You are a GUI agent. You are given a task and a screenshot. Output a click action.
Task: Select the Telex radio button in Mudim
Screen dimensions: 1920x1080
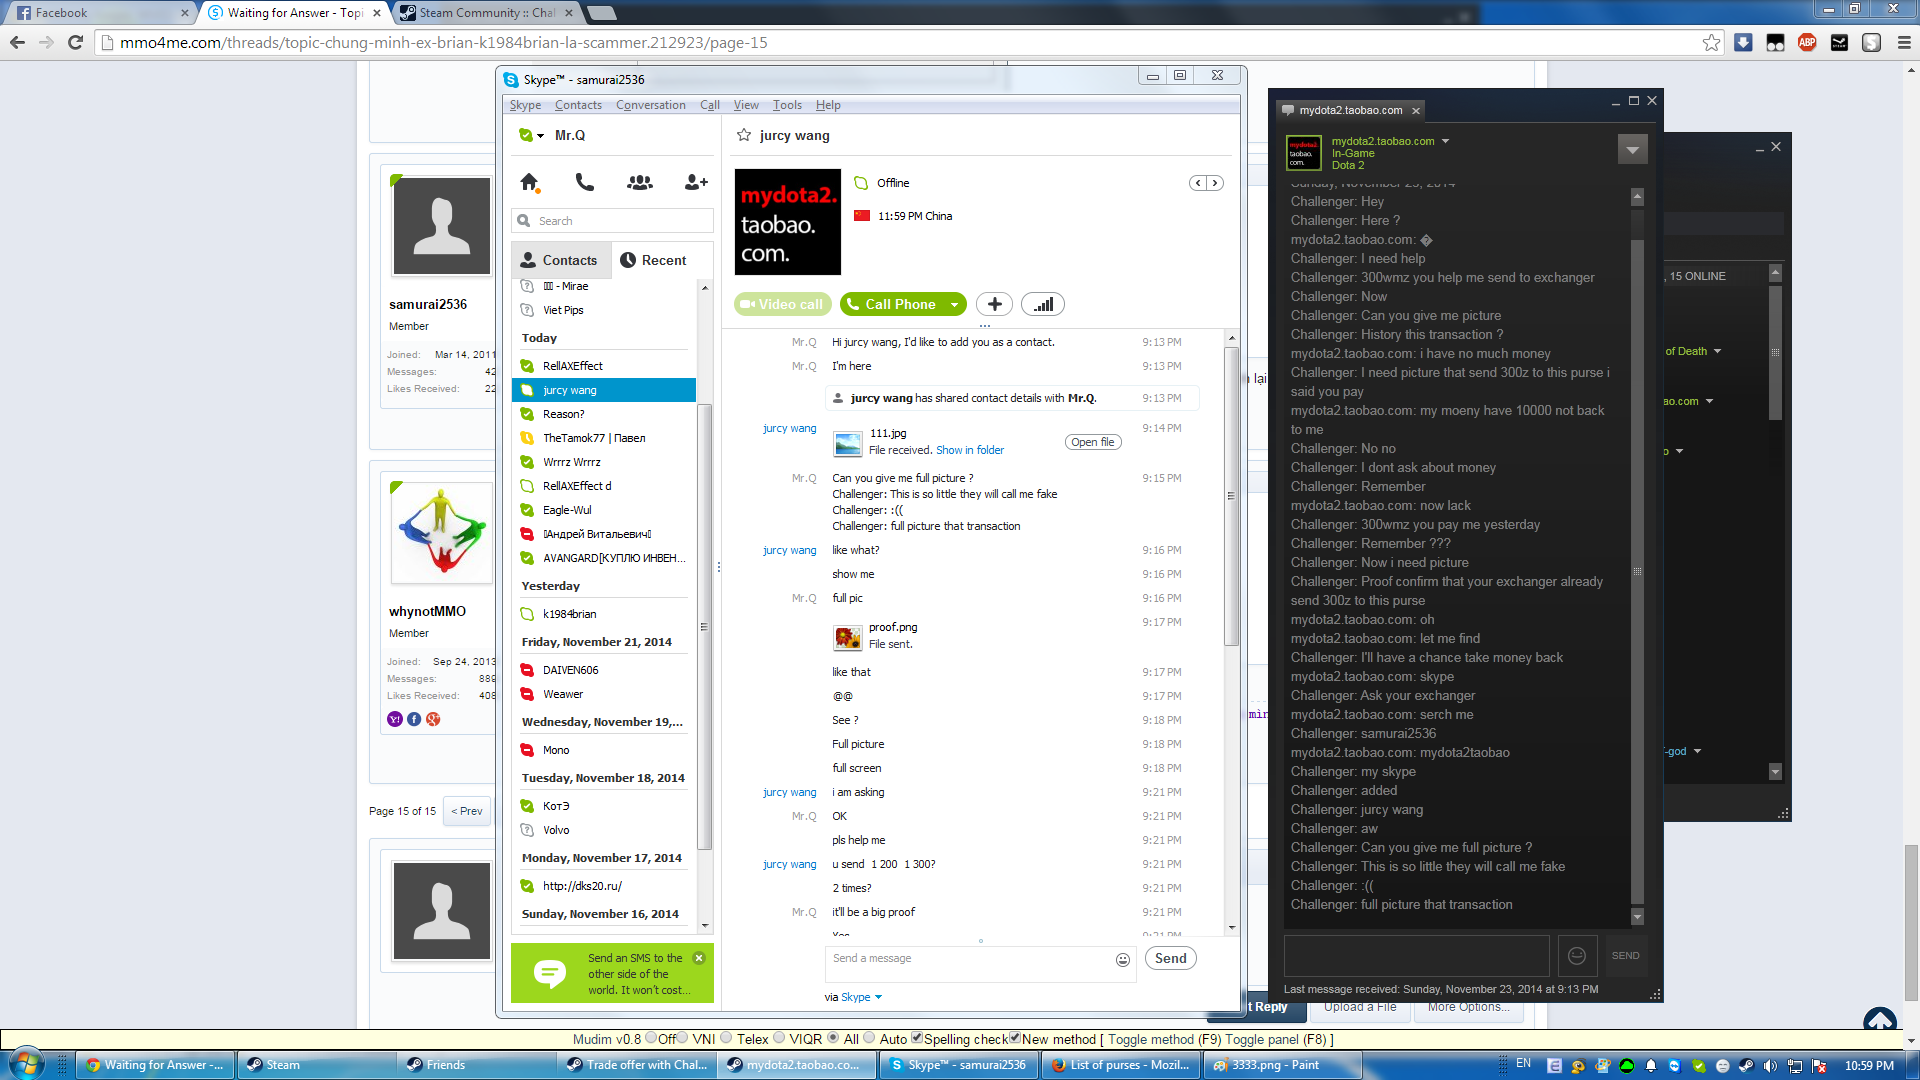click(727, 1038)
